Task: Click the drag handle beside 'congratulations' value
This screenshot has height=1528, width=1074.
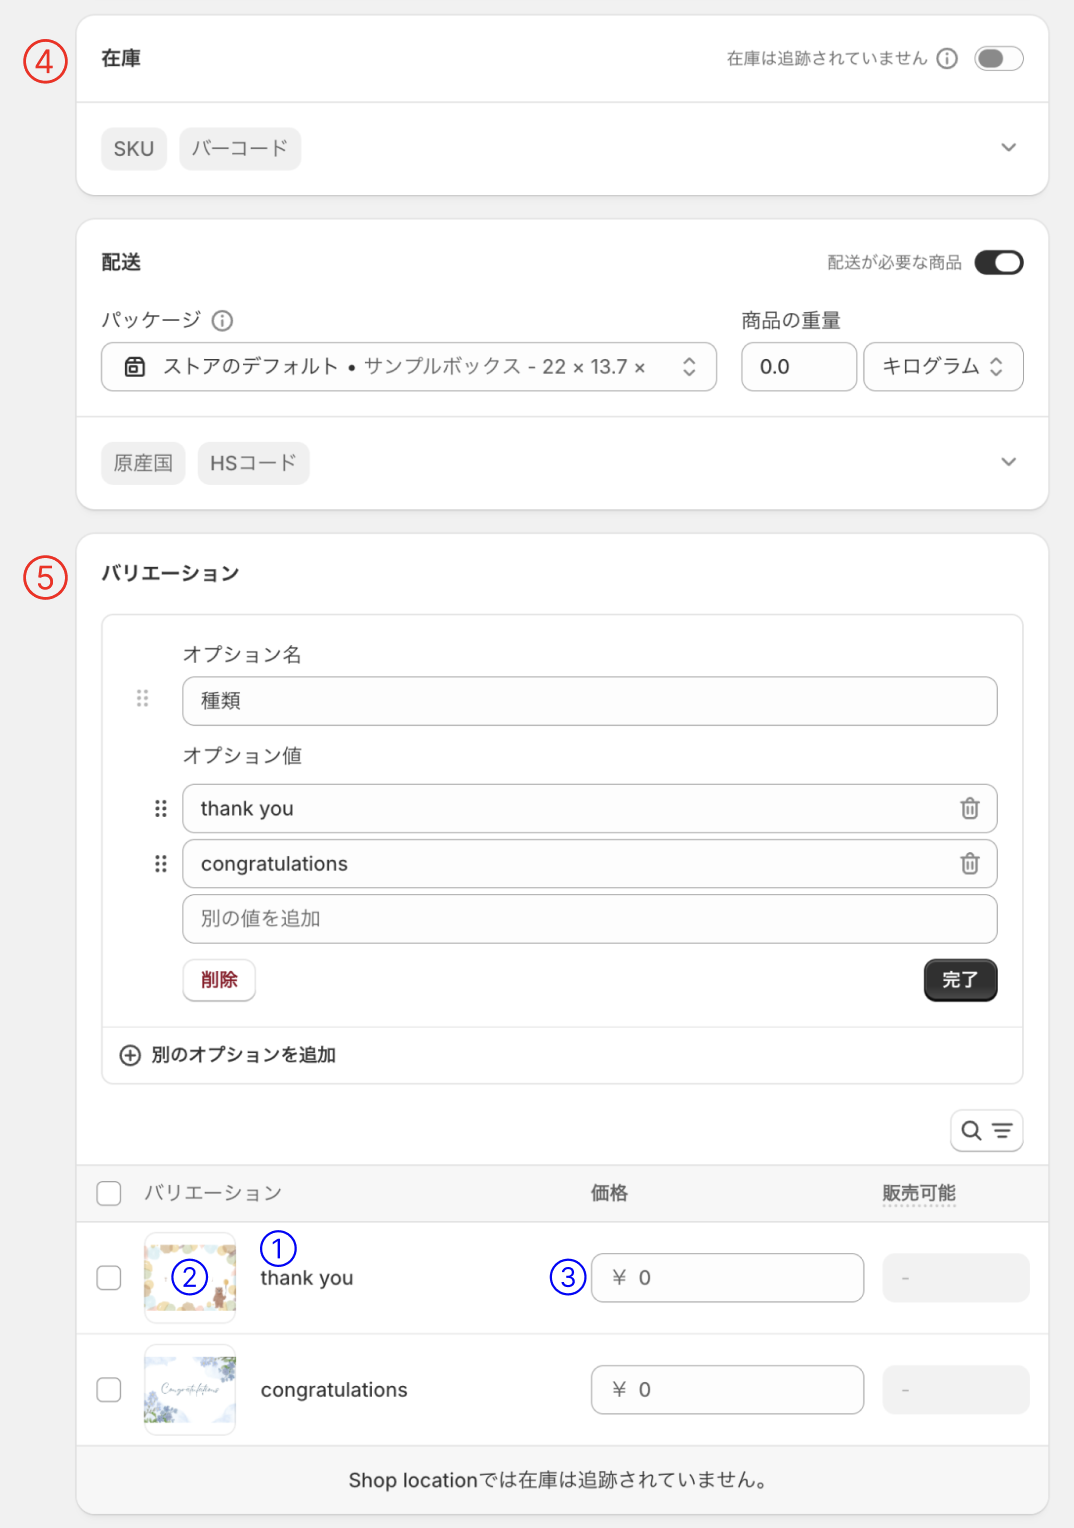Action: [161, 864]
